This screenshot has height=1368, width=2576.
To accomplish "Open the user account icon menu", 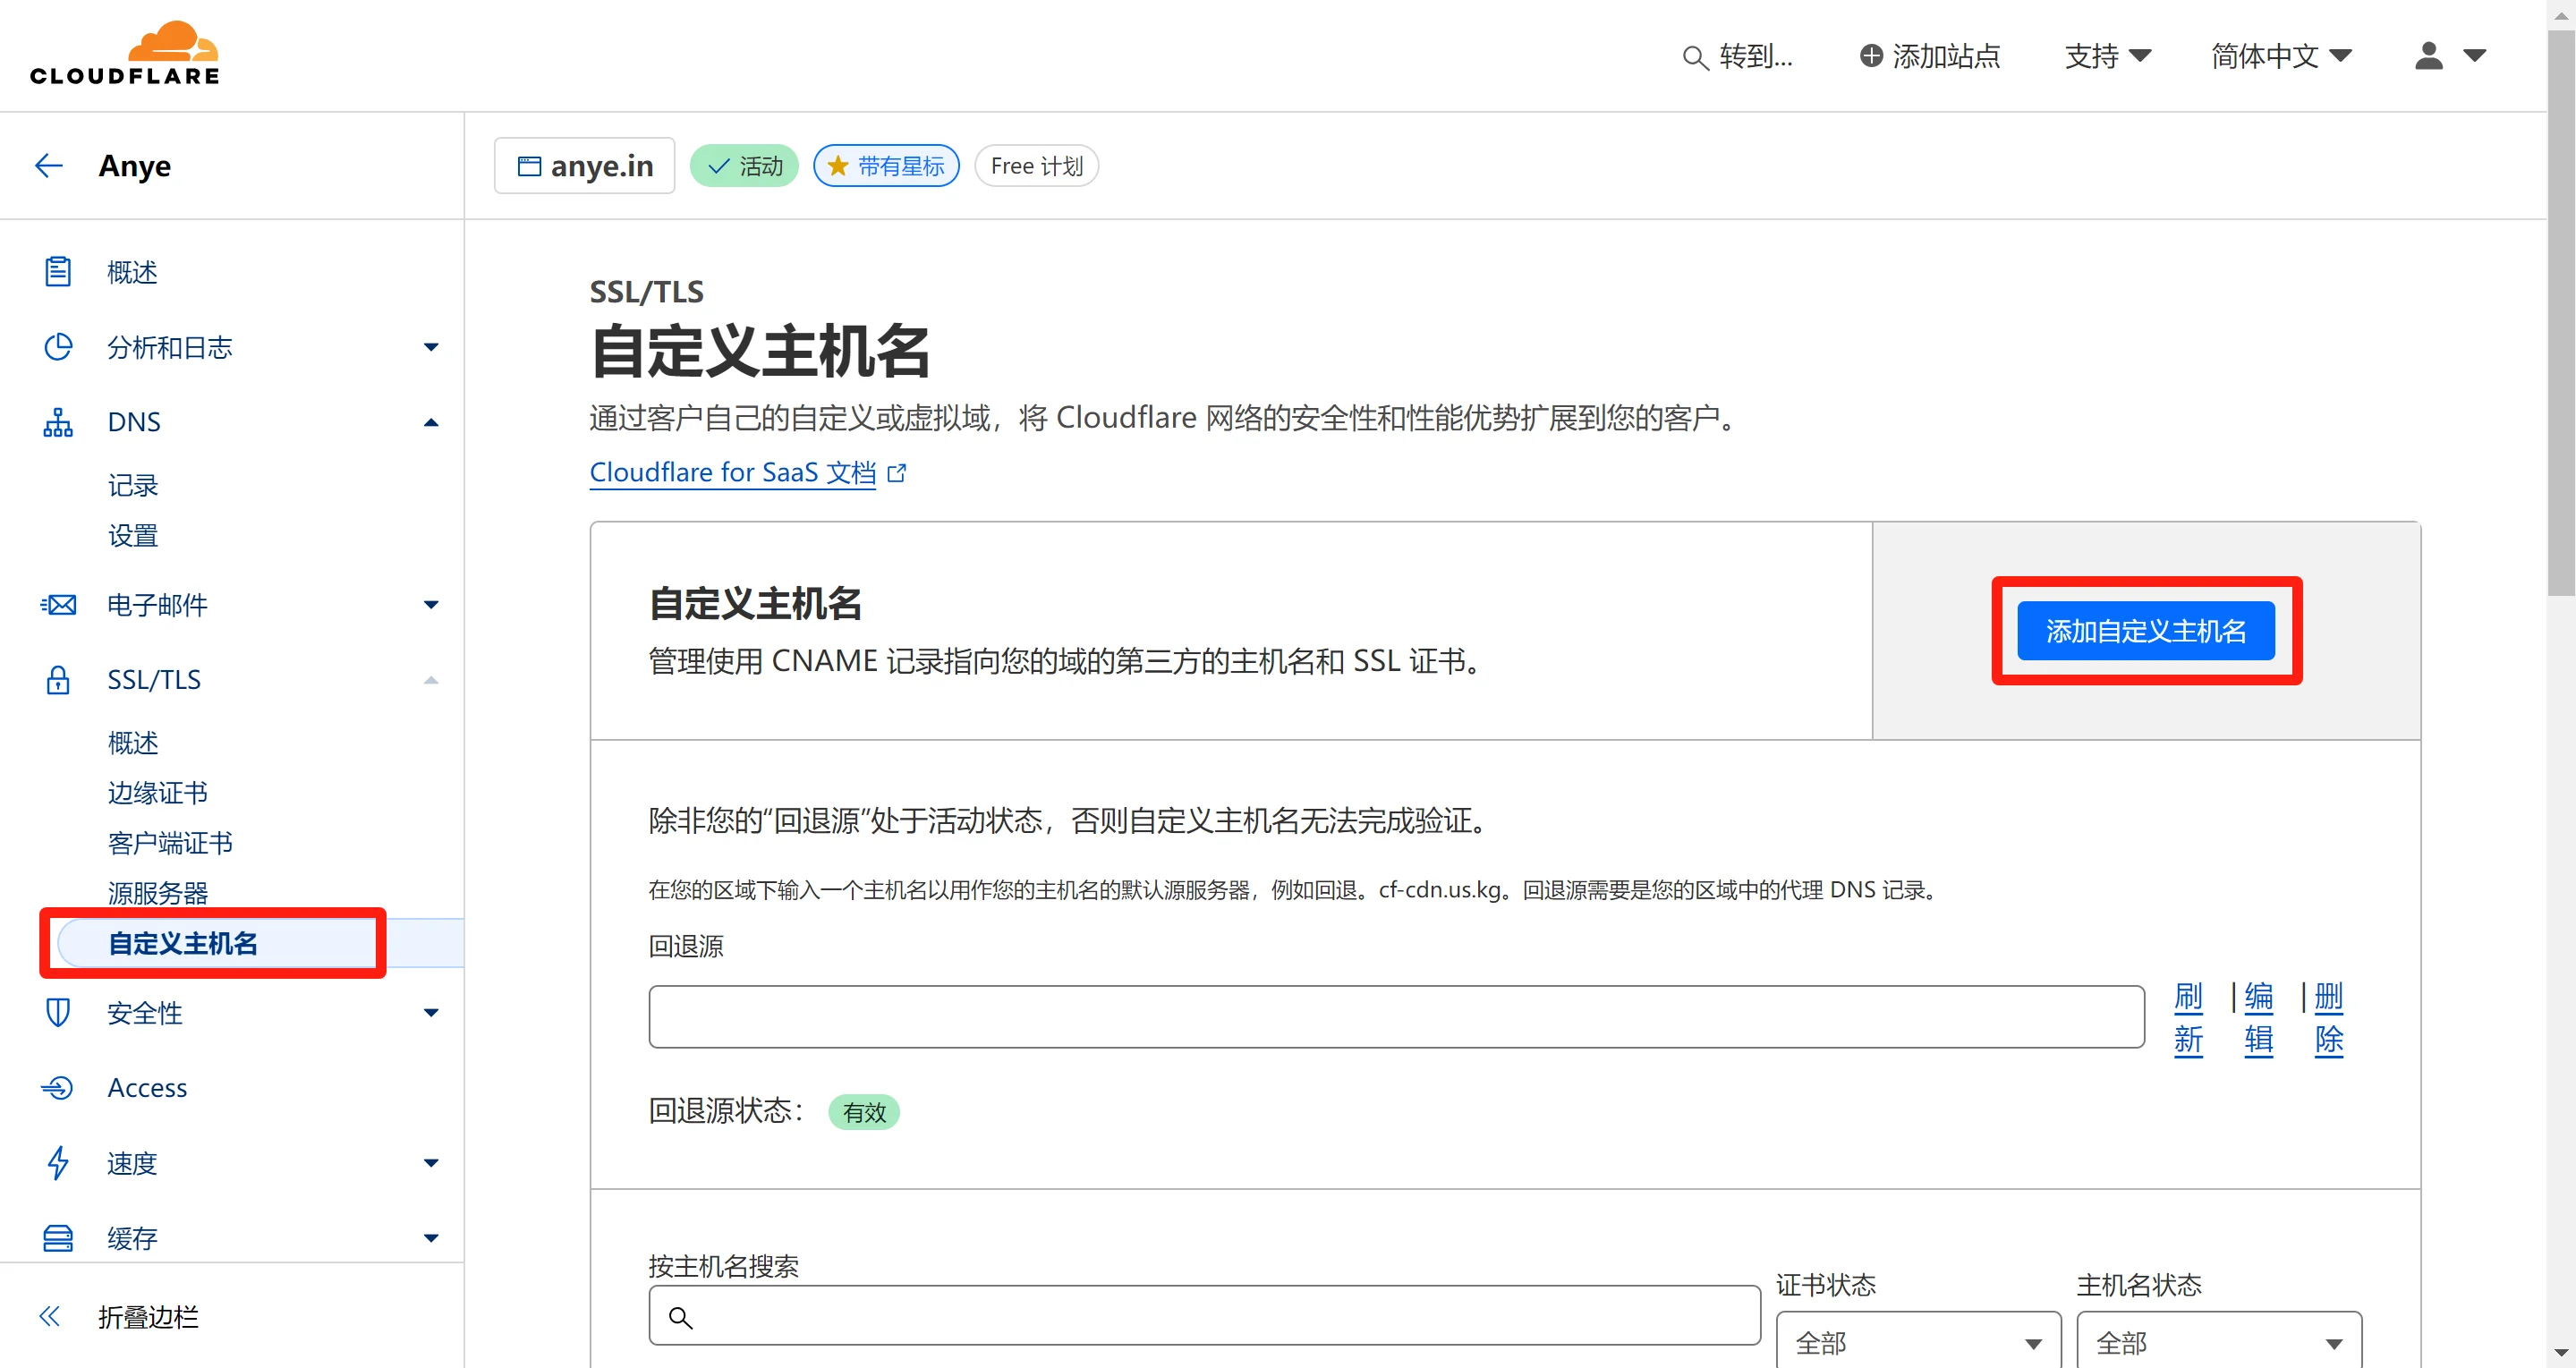I will coord(2429,56).
